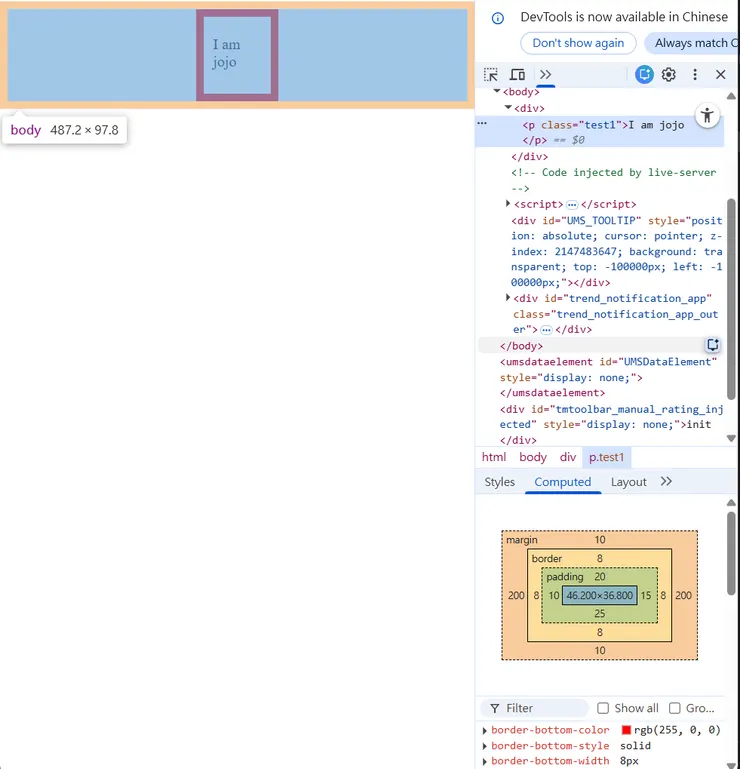Select the closing </body> row
Viewport: 740px width, 769px height.
point(521,346)
